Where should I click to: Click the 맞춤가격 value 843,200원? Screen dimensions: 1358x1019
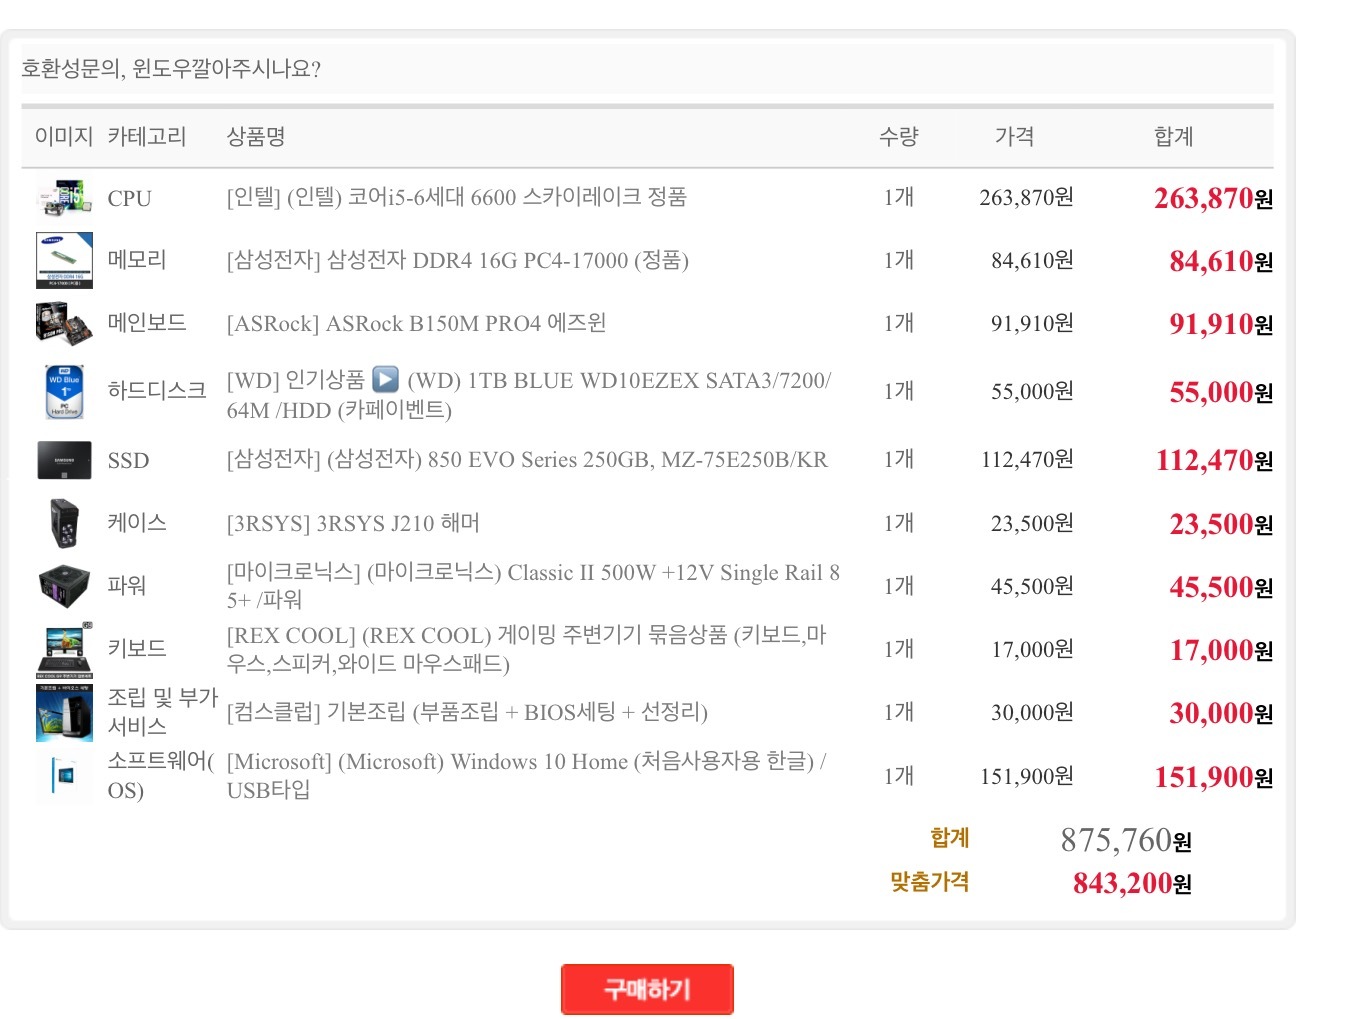[1132, 883]
